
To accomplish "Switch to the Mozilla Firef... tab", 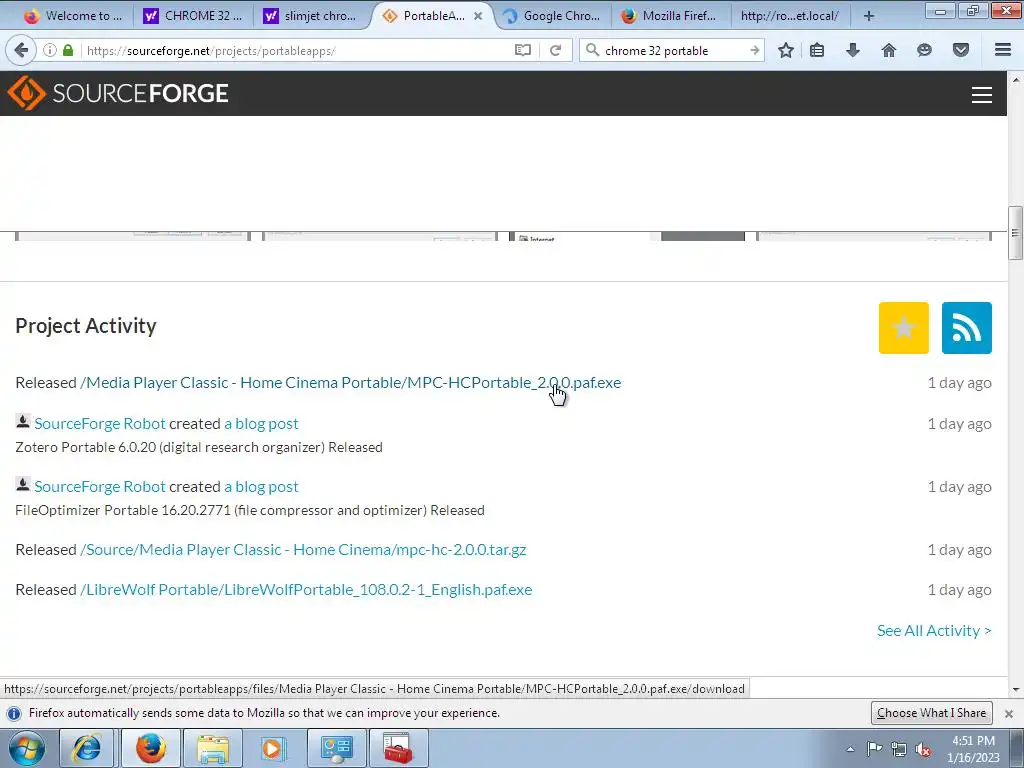I will (669, 16).
